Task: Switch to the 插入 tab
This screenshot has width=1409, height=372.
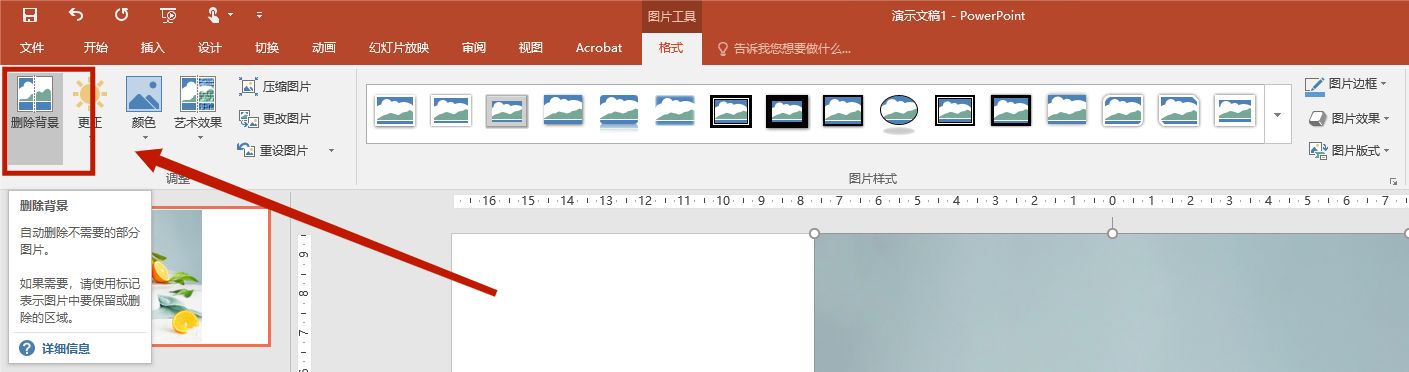Action: (153, 48)
